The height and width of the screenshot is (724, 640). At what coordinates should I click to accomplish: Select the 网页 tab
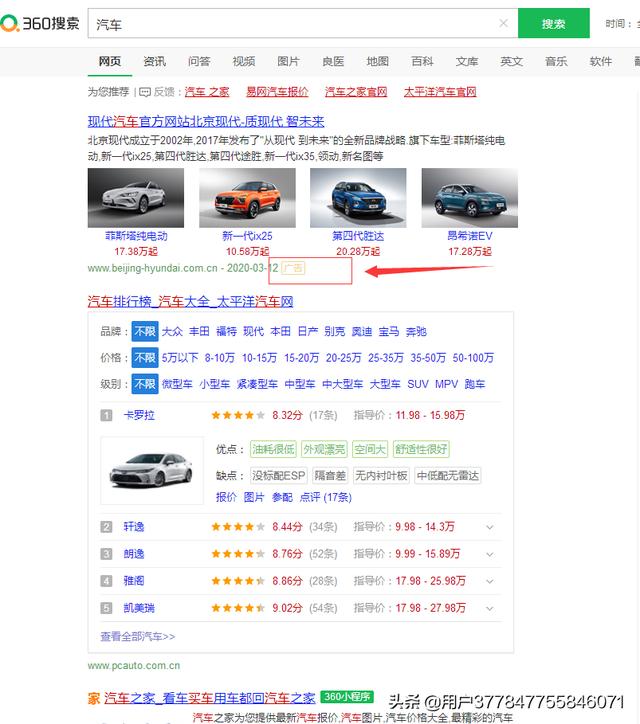(110, 61)
